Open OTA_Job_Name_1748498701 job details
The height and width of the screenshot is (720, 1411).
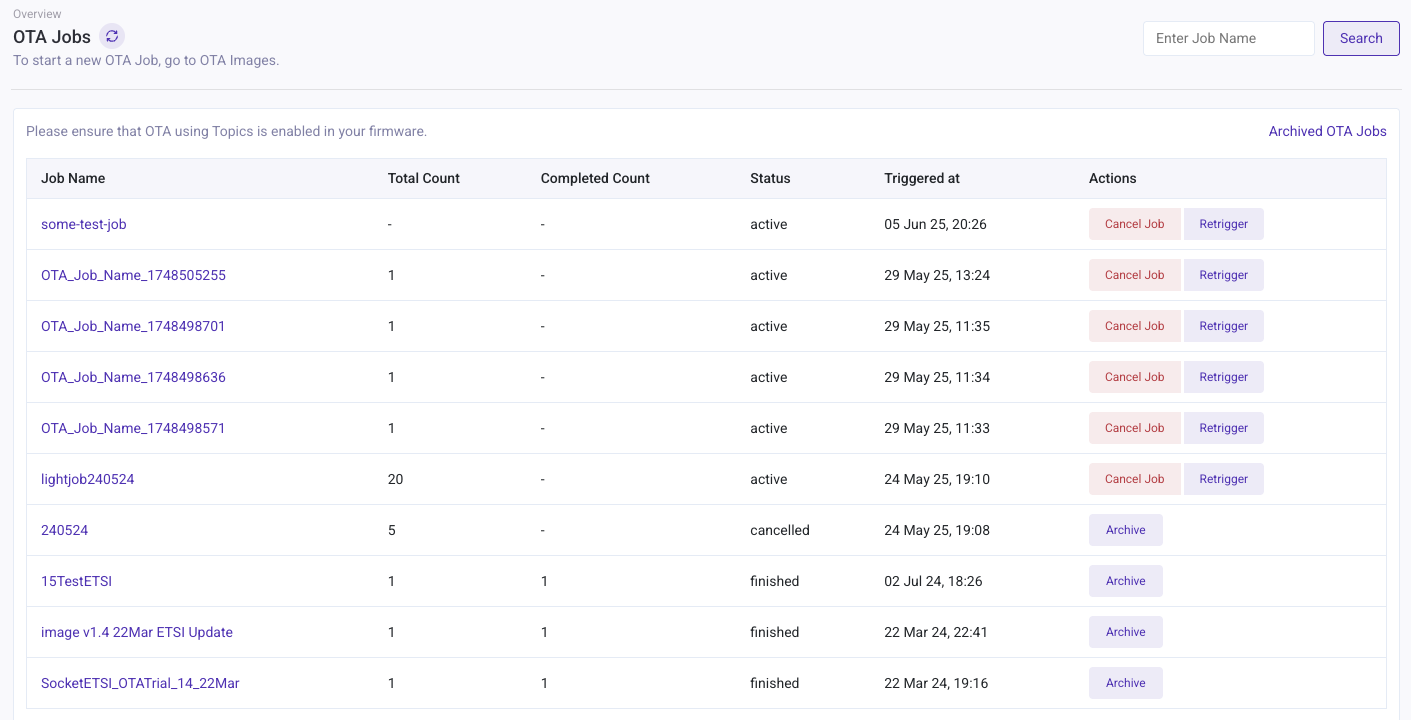[133, 326]
